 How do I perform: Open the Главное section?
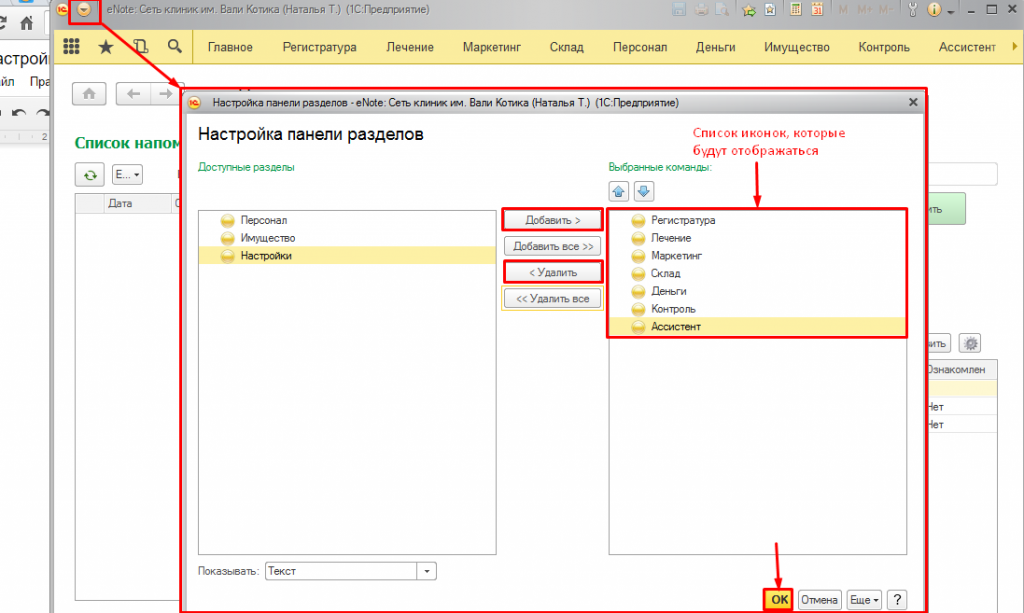point(230,47)
